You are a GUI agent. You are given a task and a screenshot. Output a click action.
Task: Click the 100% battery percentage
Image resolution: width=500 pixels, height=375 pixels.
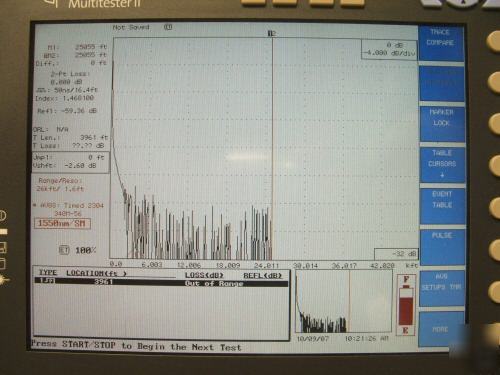(x=86, y=250)
